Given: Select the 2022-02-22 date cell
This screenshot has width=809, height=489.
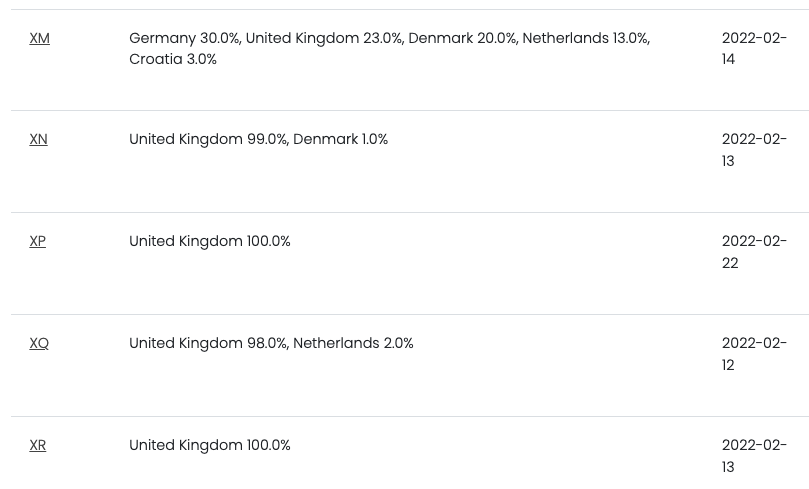Looking at the screenshot, I should point(754,252).
